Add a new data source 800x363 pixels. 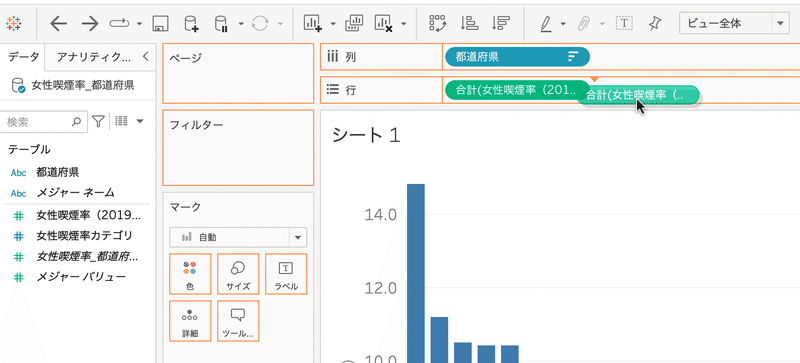191,23
